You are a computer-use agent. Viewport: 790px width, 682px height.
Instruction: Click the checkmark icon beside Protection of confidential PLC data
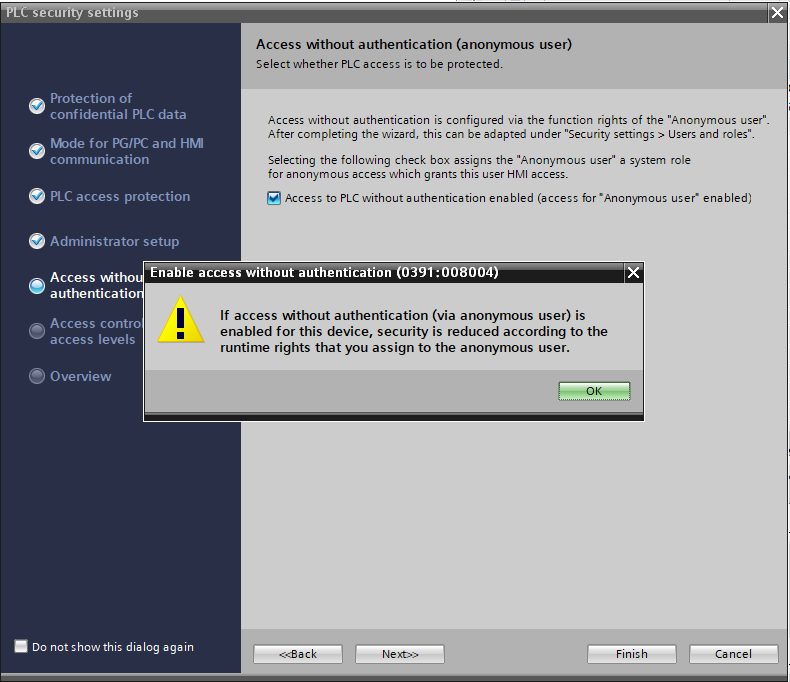coord(37,105)
